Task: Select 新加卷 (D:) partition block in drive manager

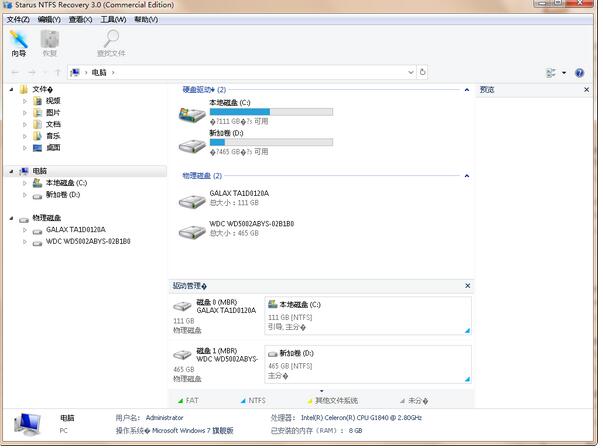Action: pyautogui.click(x=368, y=364)
